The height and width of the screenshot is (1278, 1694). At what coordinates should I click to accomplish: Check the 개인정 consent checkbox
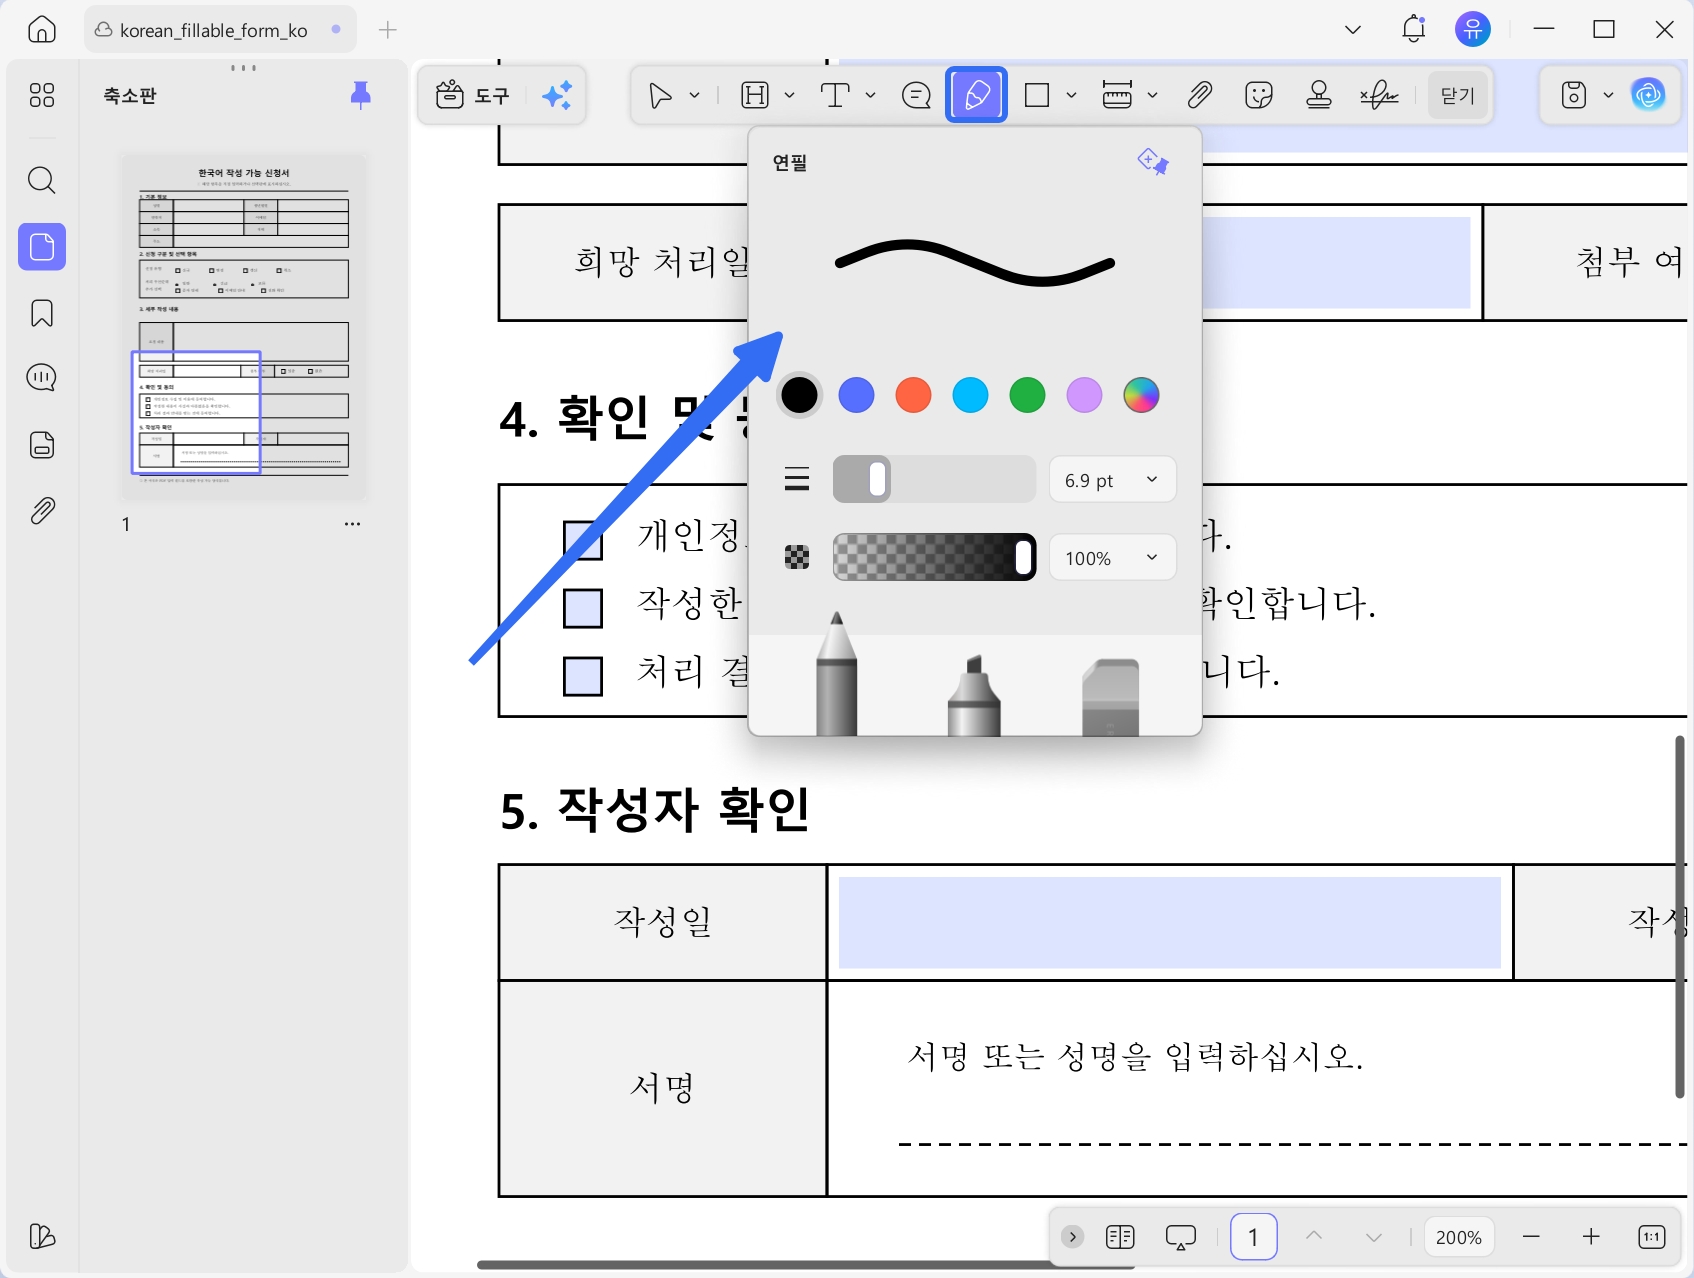point(583,539)
